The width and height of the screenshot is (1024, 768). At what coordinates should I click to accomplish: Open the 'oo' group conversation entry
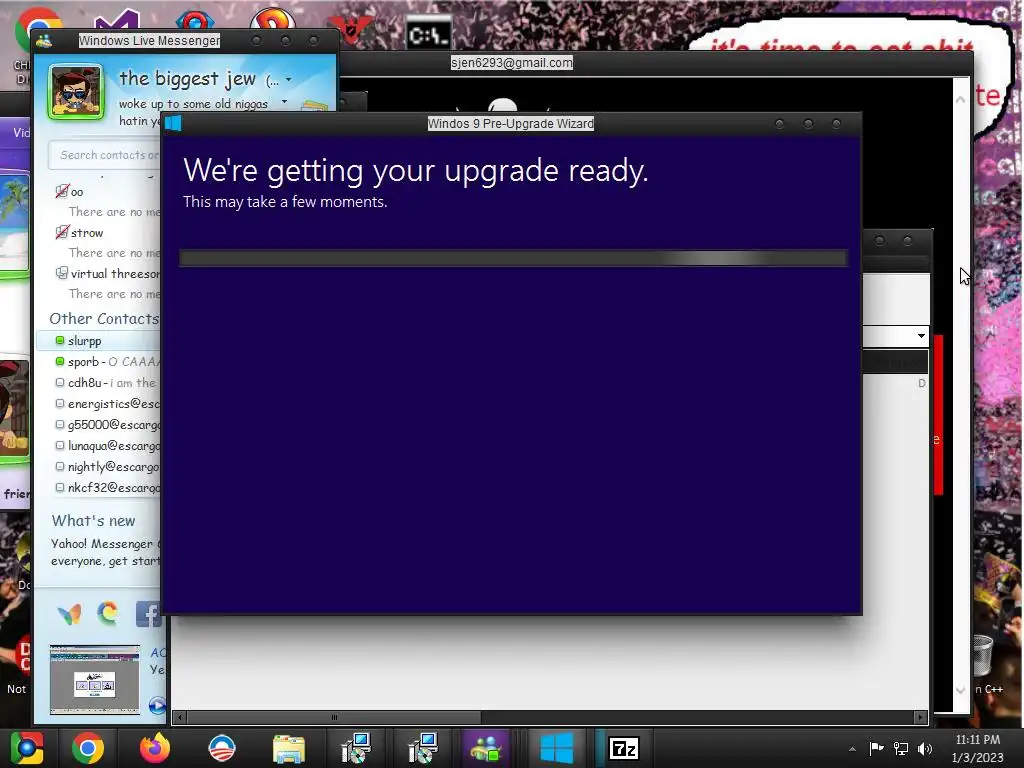71,191
